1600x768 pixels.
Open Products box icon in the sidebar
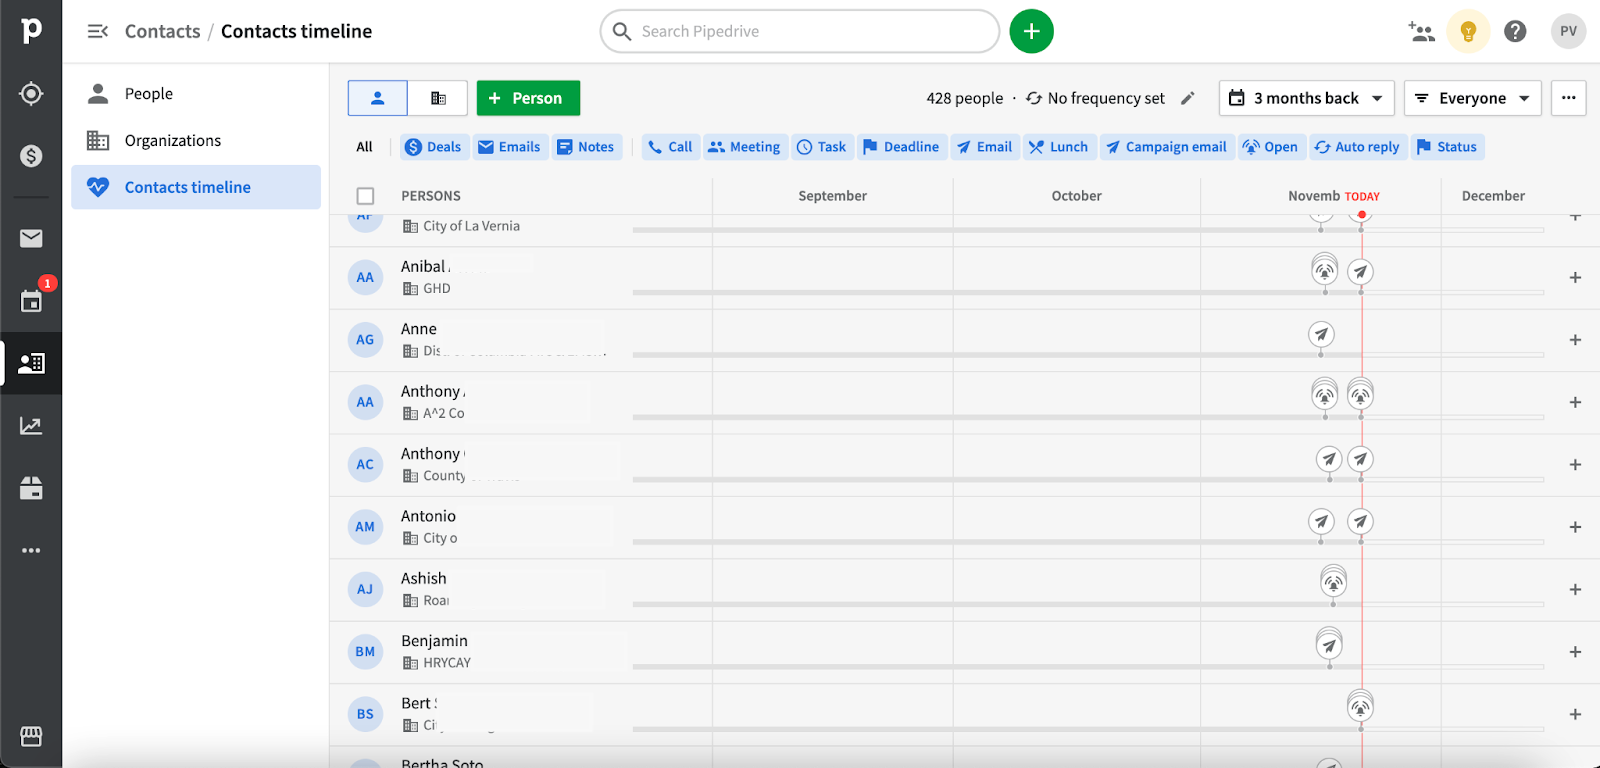pos(31,488)
